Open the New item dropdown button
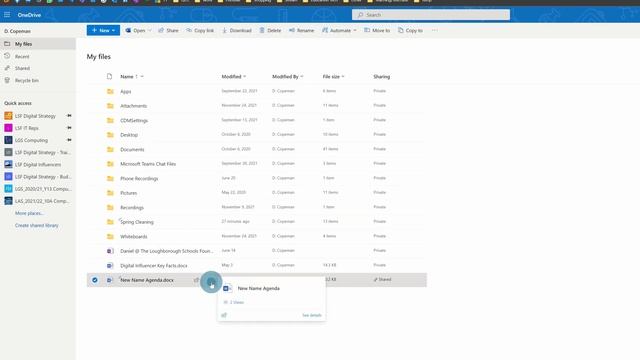The image size is (640, 360). pyautogui.click(x=103, y=30)
